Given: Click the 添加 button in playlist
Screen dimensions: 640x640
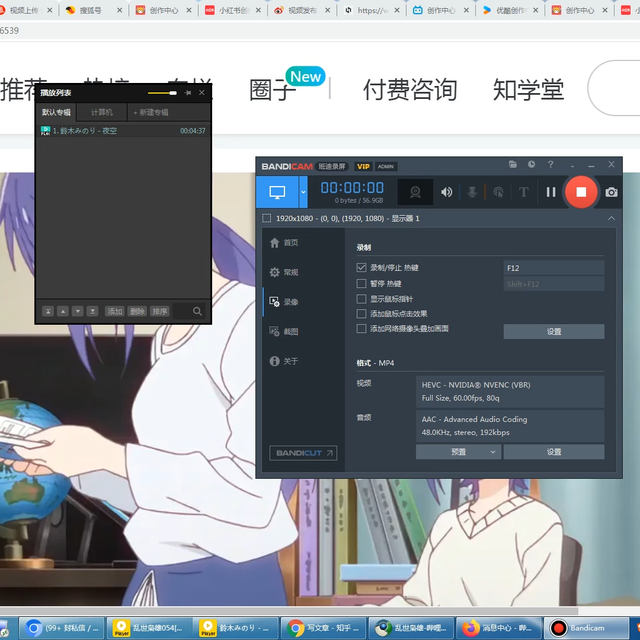Looking at the screenshot, I should (115, 311).
